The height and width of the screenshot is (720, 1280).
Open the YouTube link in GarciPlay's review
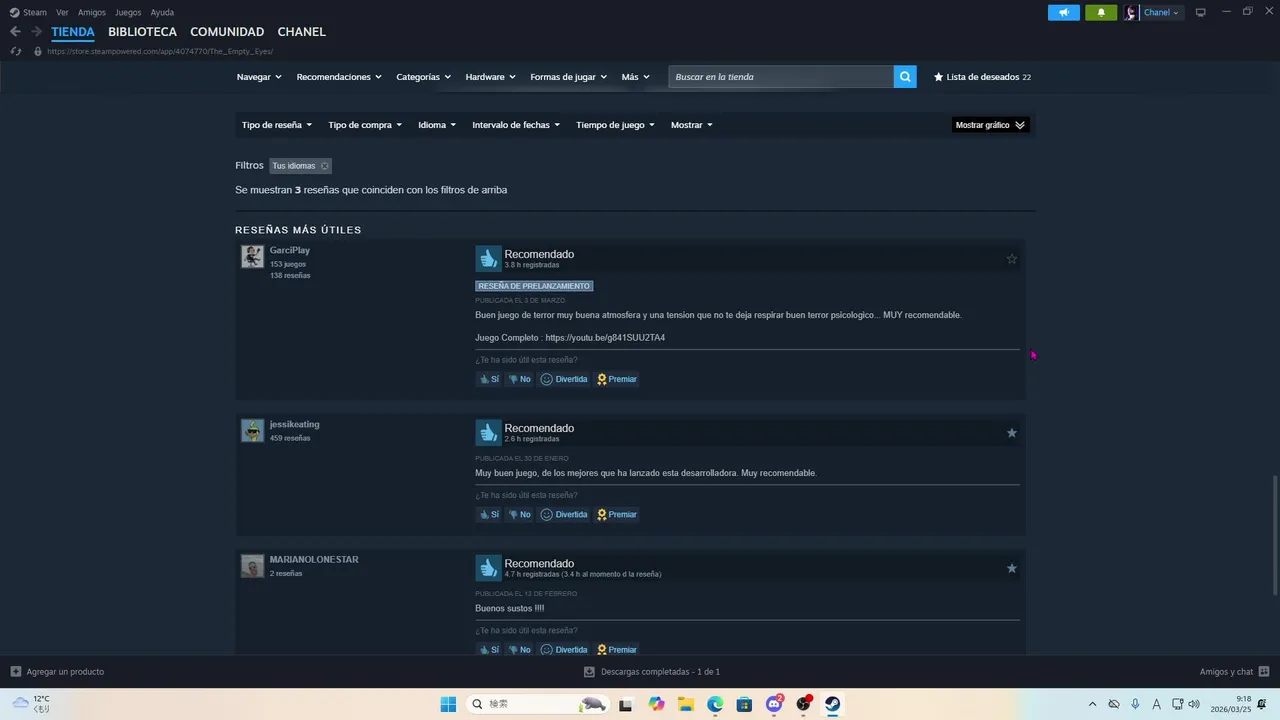(605, 338)
